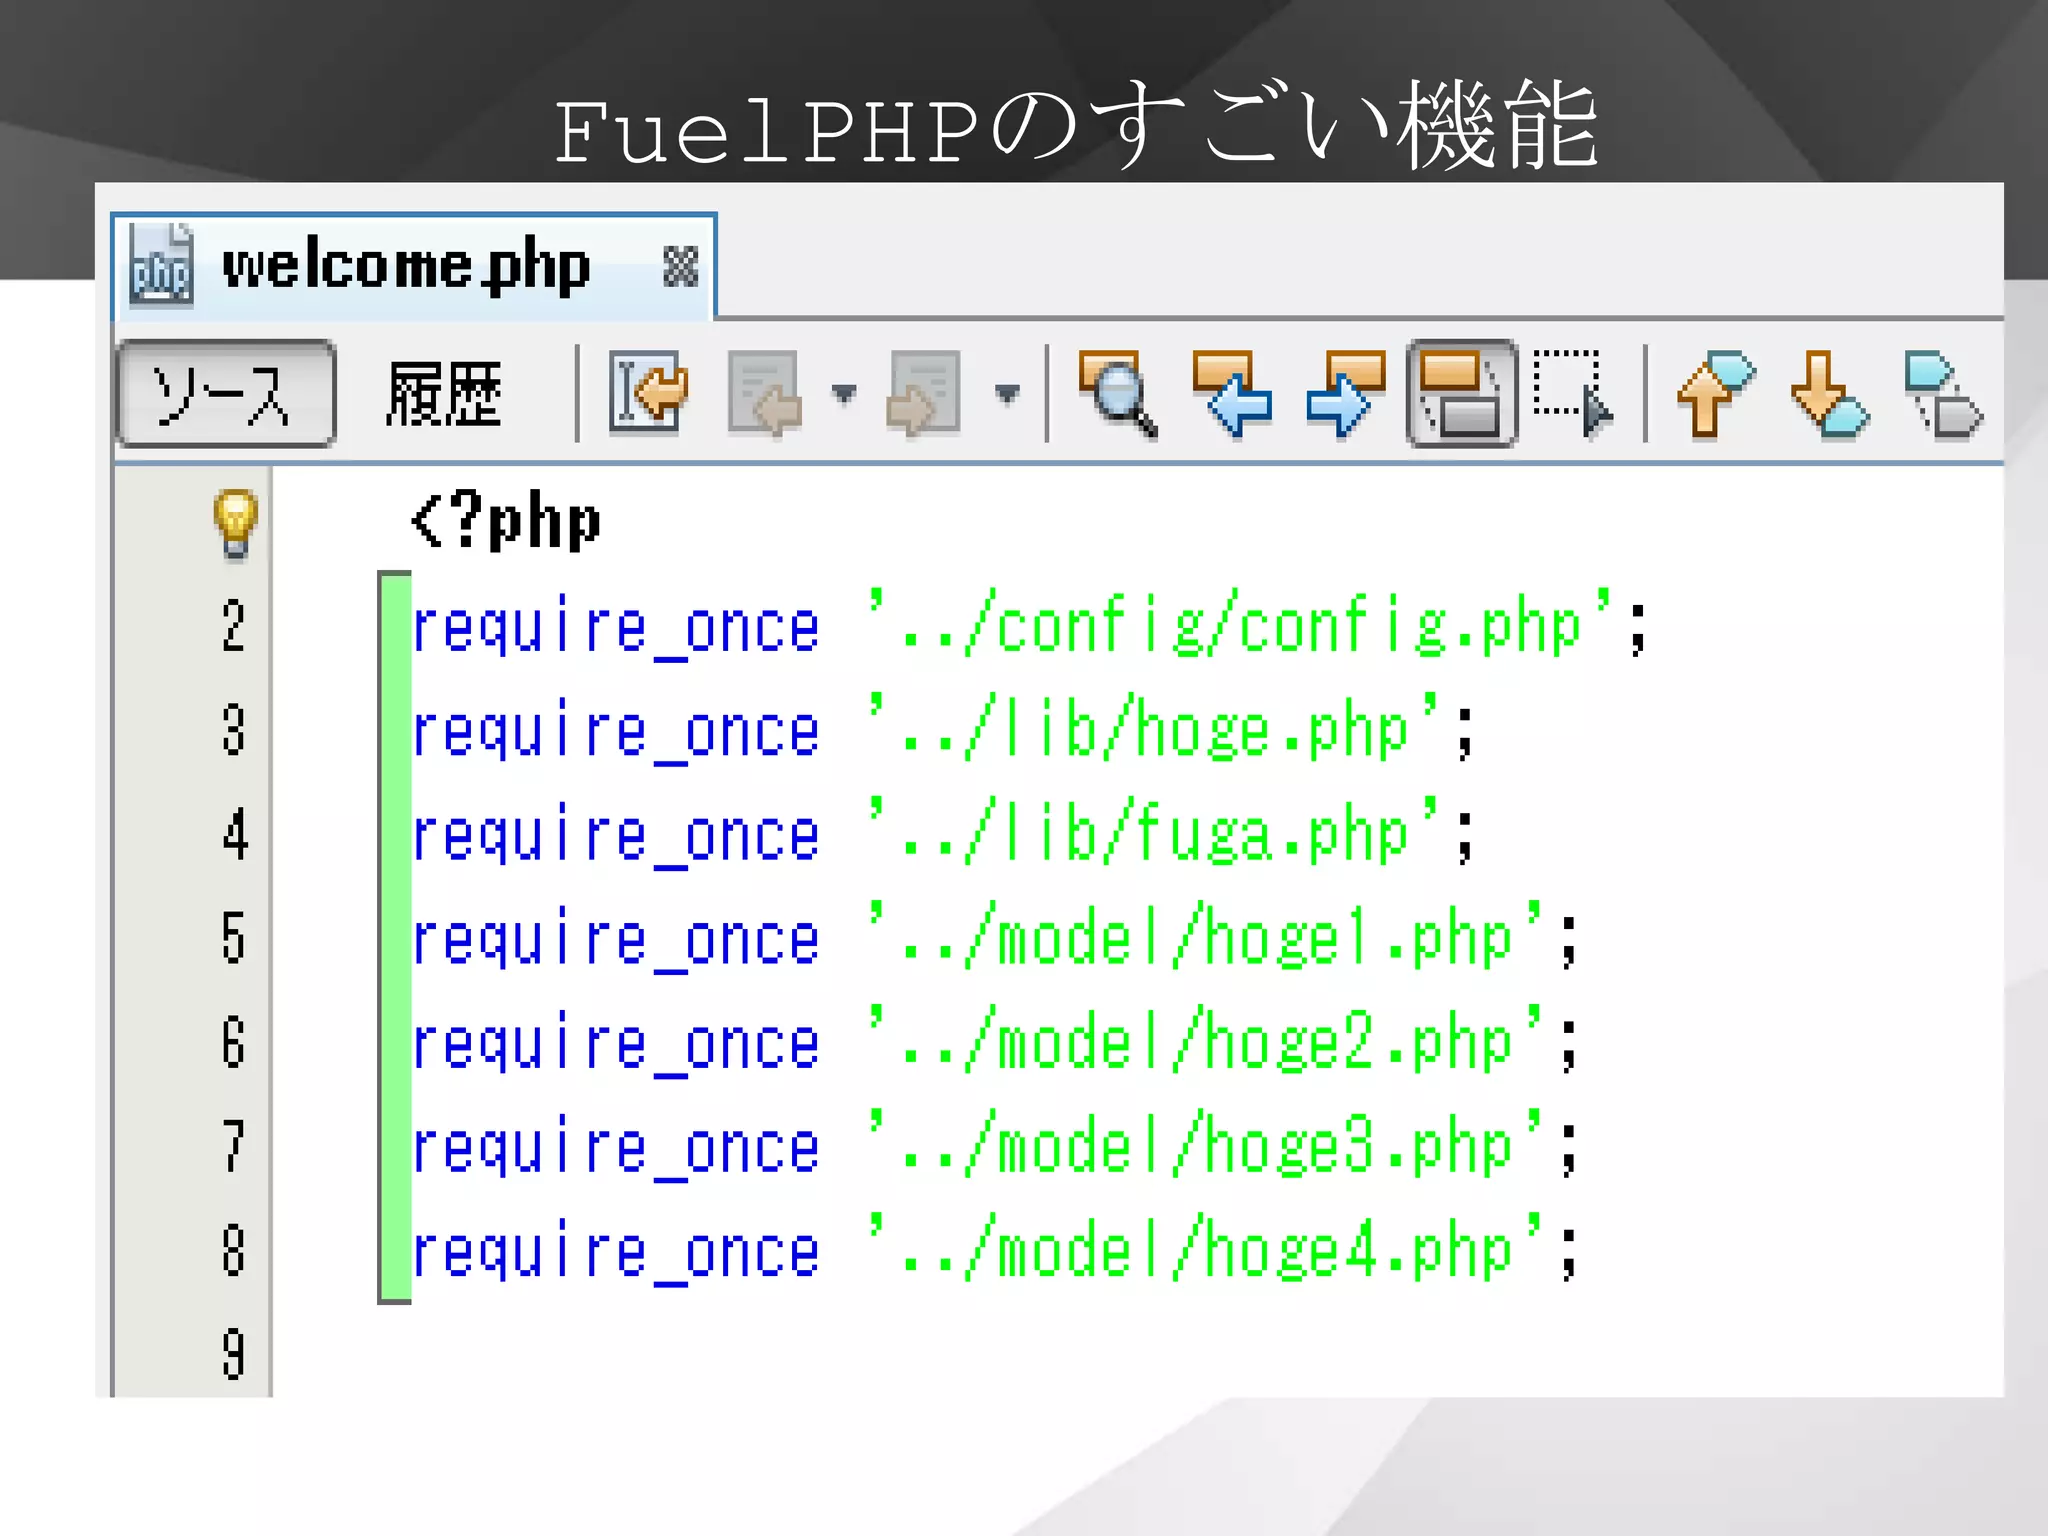Click the '../lib/fuga.php' string
Screen dimensions: 2048x1536
1154,833
